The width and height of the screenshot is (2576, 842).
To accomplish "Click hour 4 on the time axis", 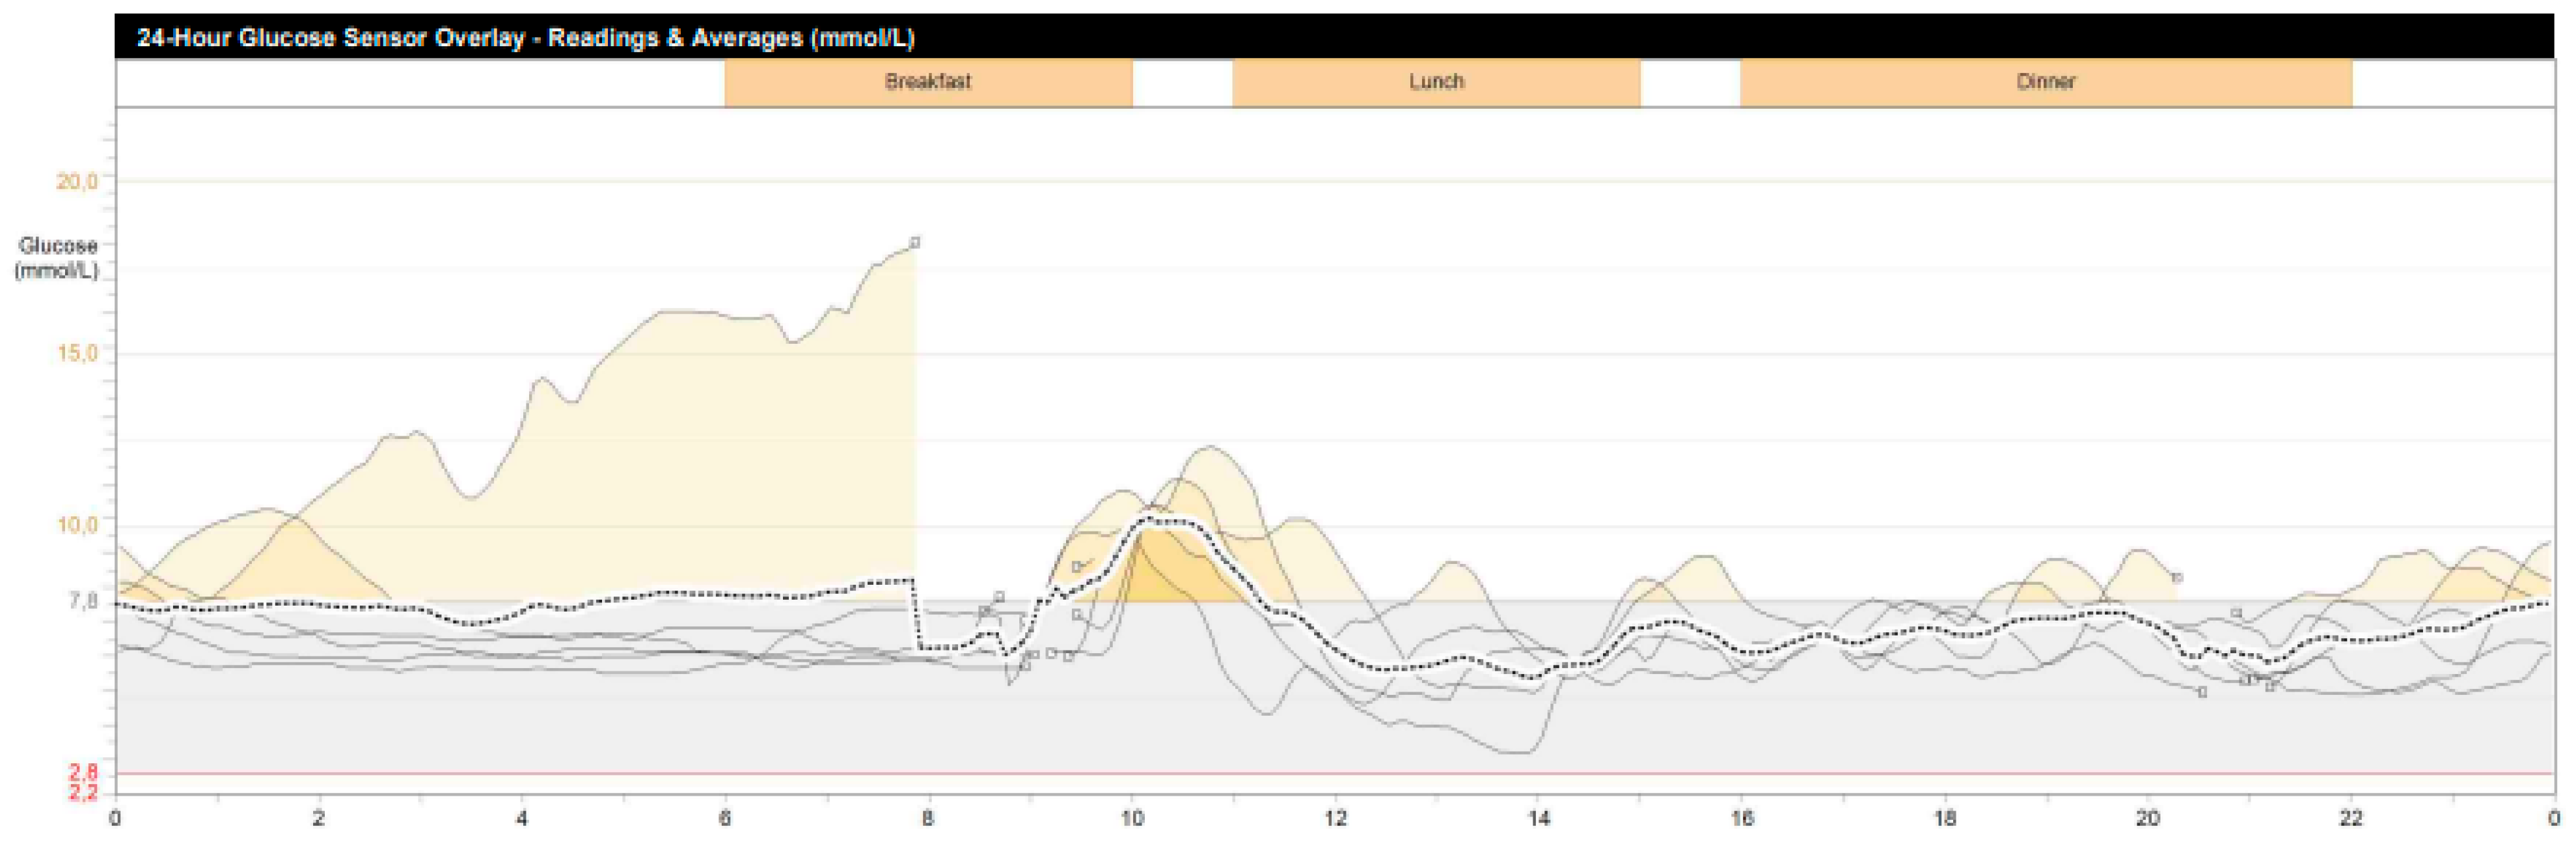I will point(521,818).
